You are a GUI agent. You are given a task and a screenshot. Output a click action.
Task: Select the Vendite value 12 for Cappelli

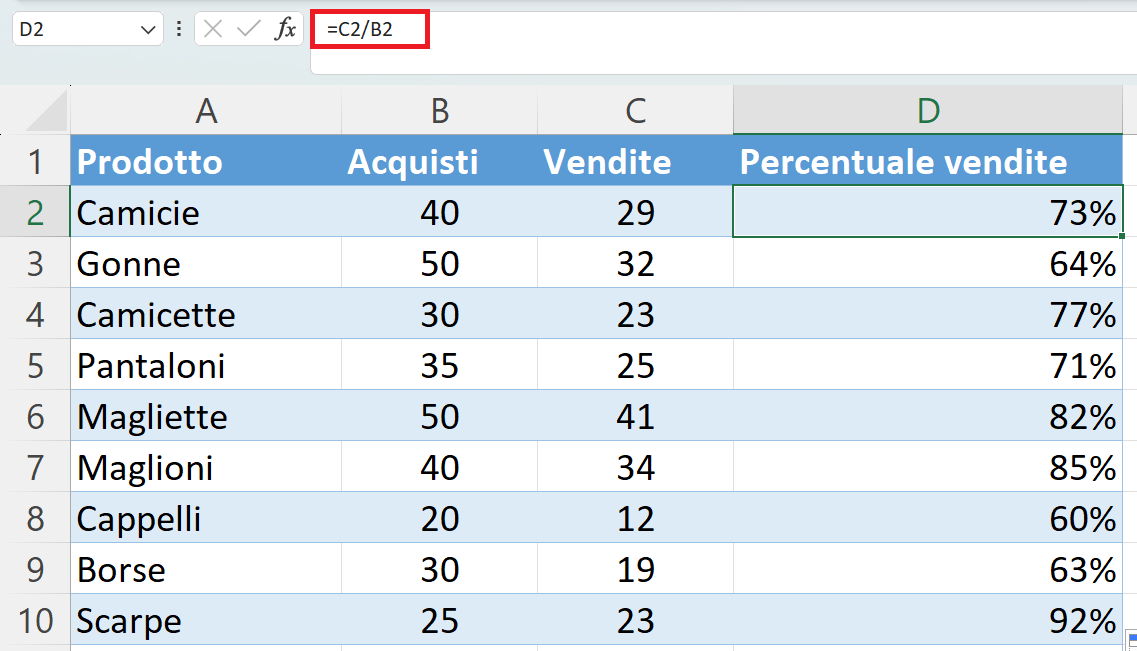pyautogui.click(x=635, y=518)
